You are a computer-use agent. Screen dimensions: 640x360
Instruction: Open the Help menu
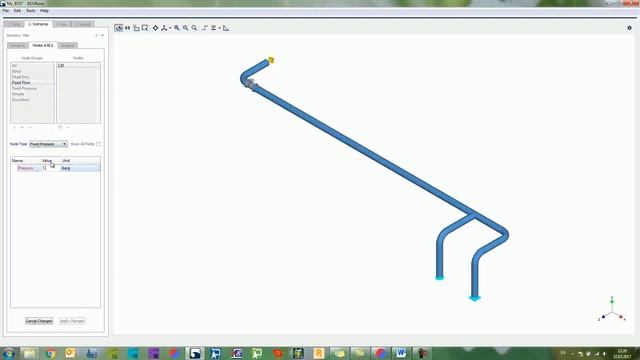pos(44,11)
